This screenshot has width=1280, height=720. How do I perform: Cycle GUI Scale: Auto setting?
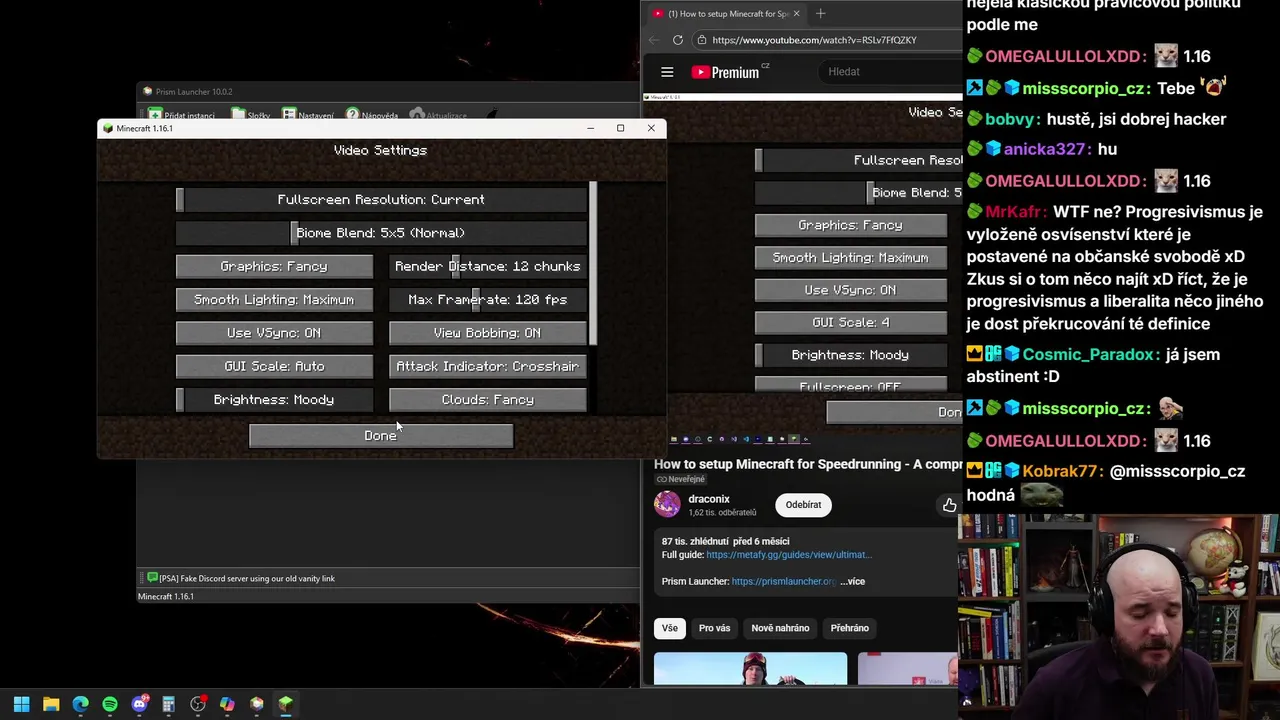point(274,366)
